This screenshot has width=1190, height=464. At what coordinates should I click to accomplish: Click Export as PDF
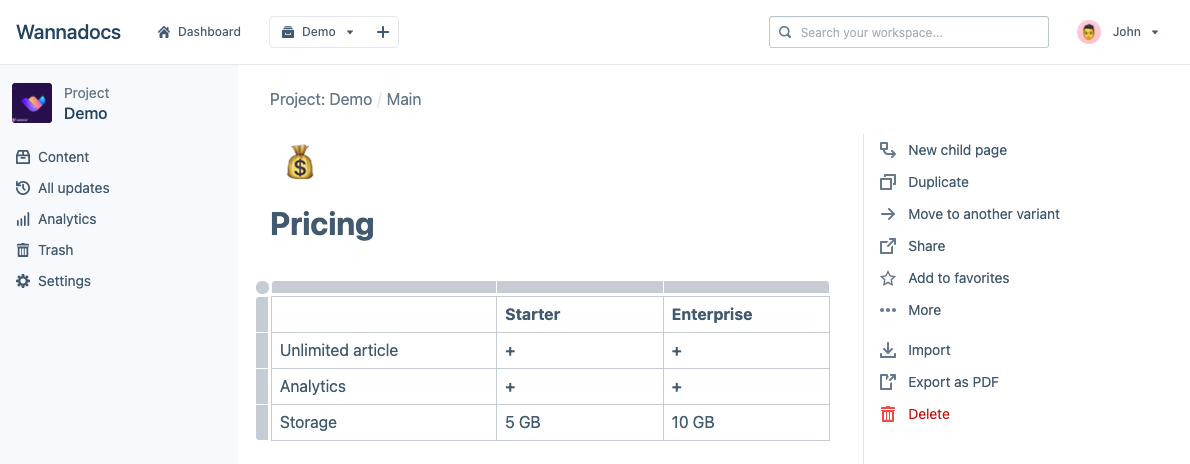point(953,382)
